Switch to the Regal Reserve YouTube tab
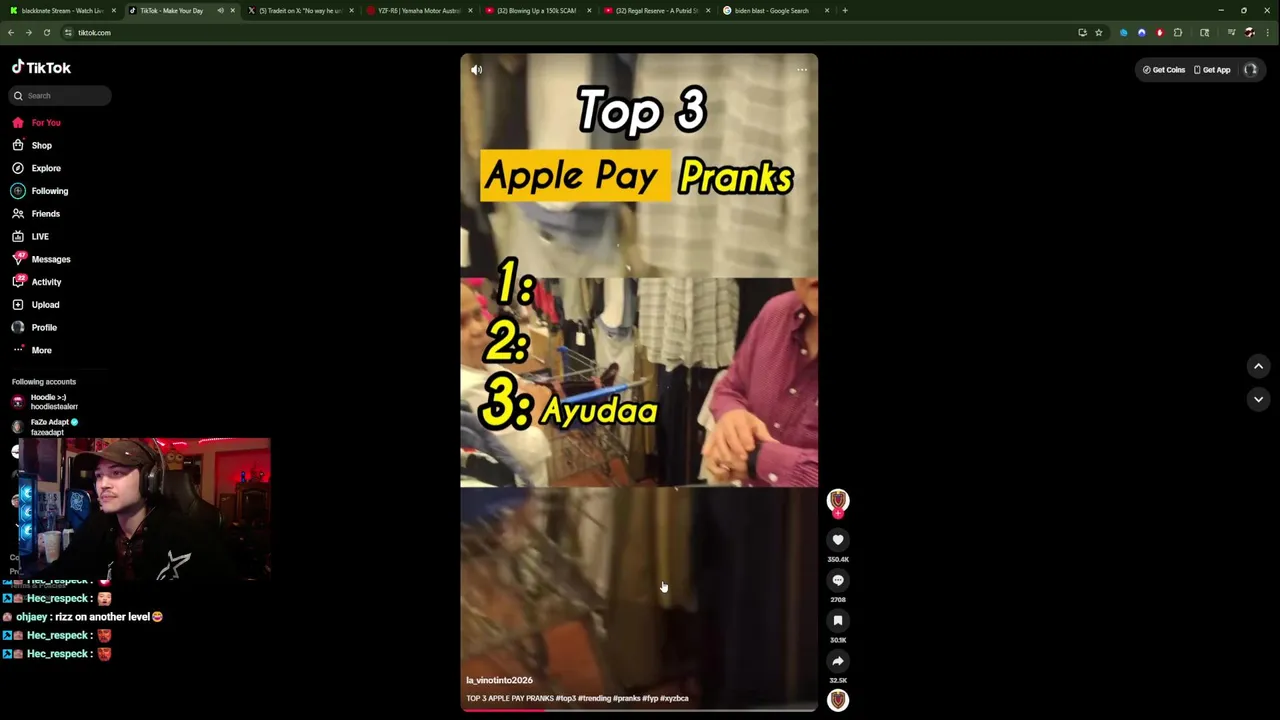This screenshot has width=1280, height=720. pos(657,11)
